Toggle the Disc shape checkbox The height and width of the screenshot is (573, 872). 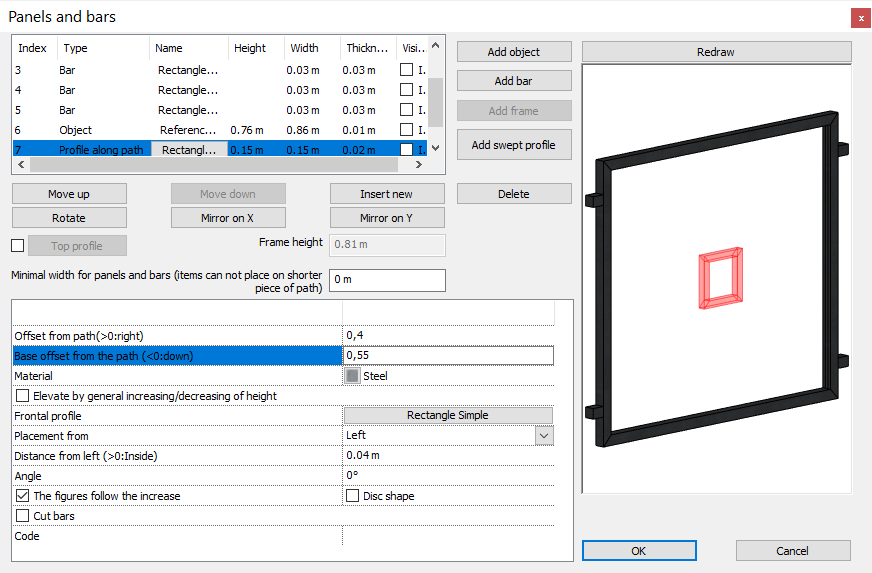(x=352, y=496)
